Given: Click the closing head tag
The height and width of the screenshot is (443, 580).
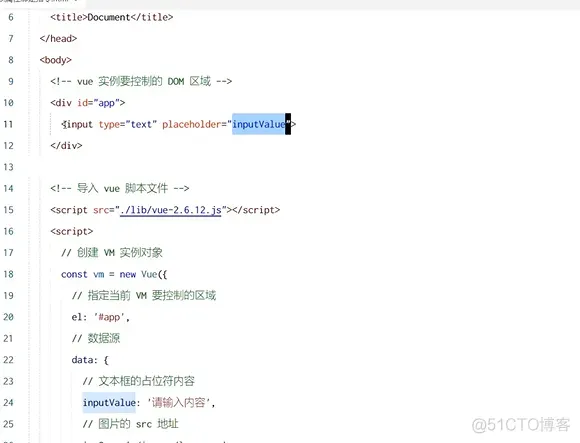Looking at the screenshot, I should (58, 38).
